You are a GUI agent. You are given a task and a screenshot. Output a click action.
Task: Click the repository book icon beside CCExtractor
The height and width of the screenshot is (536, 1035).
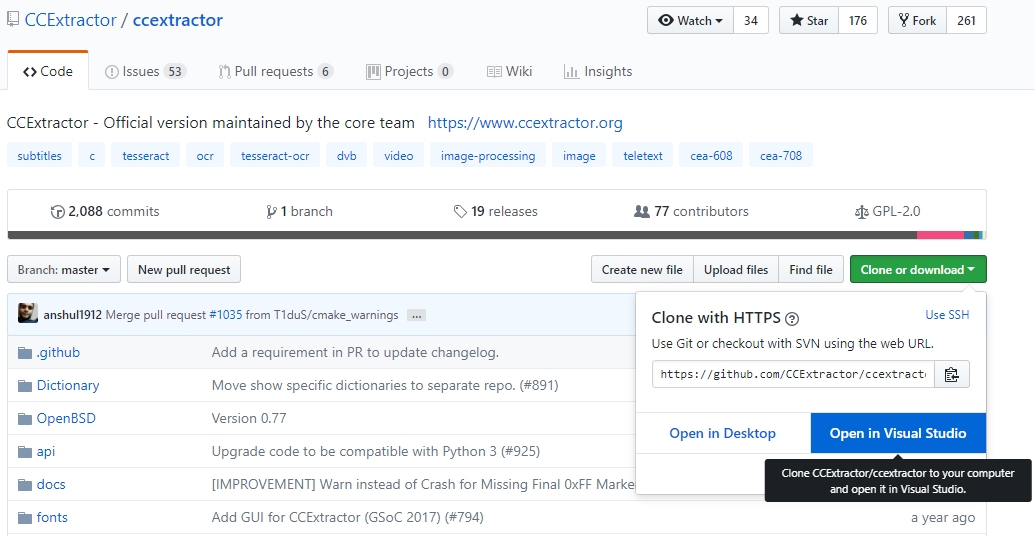click(x=13, y=20)
